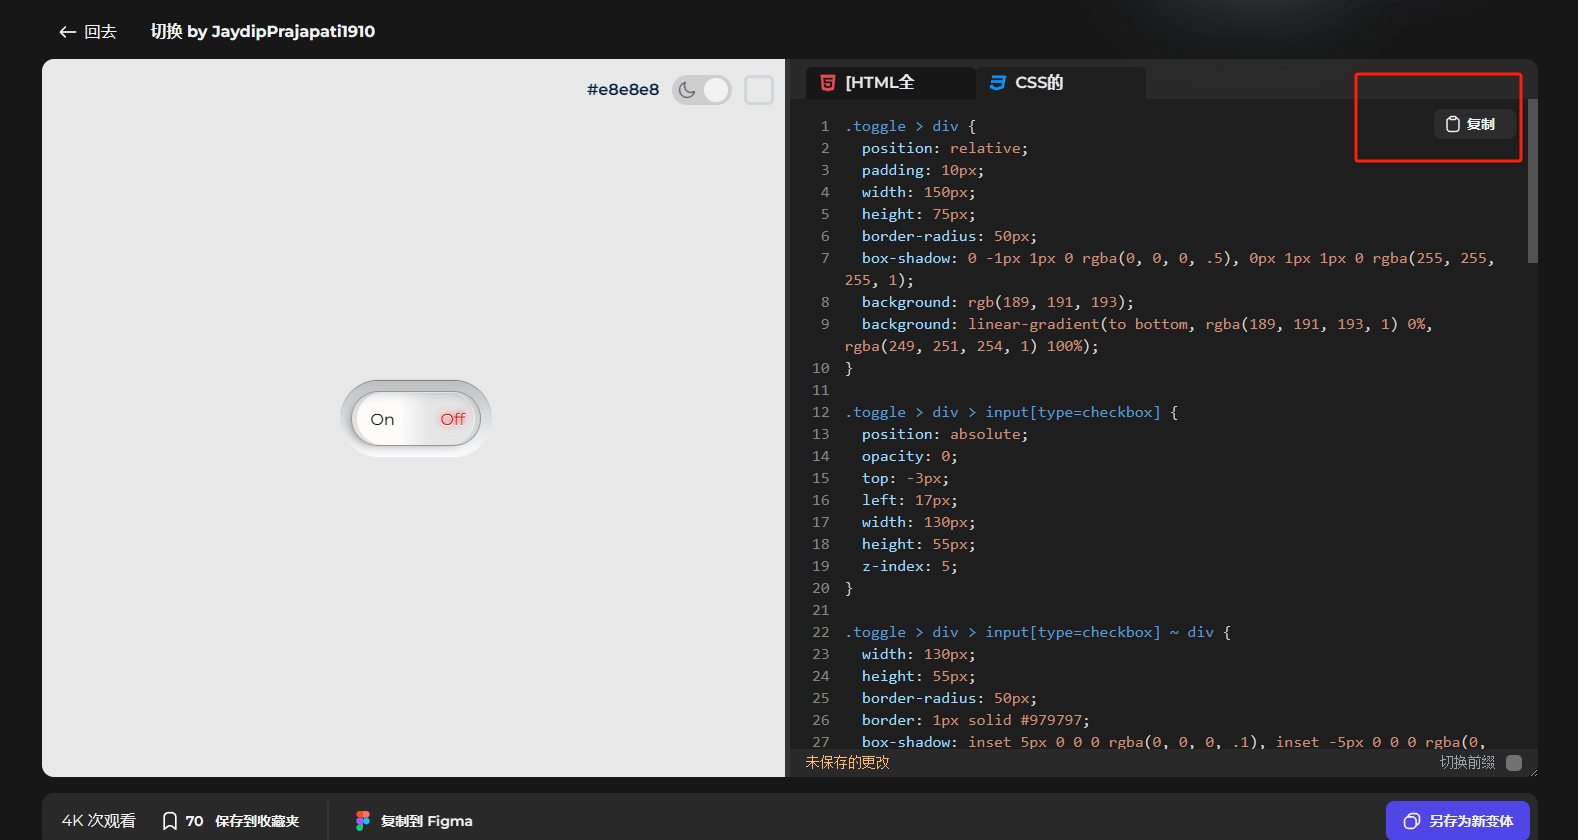Screen dimensions: 1578x840
Task: Click the moon icon in the theme switch
Action: click(687, 90)
